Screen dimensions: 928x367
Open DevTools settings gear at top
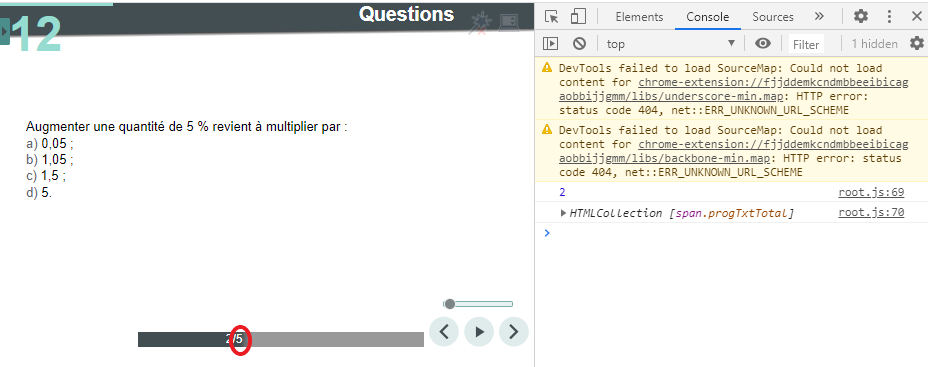click(861, 17)
